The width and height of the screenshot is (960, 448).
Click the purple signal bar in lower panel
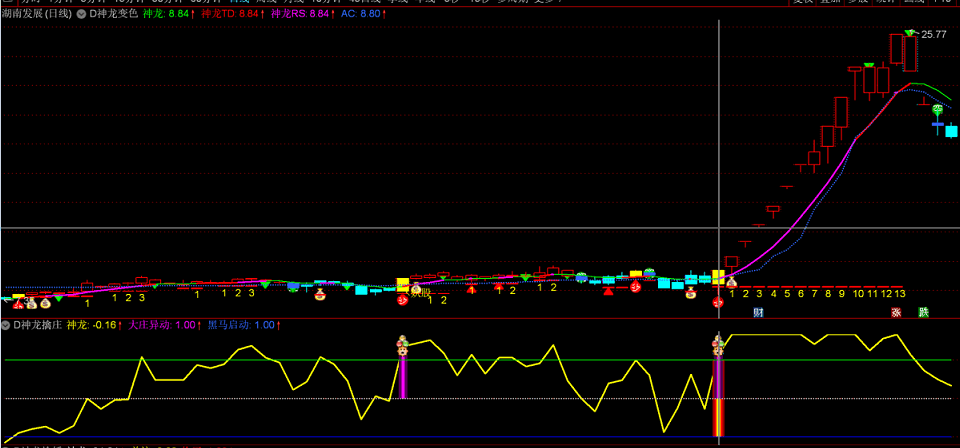(x=404, y=377)
